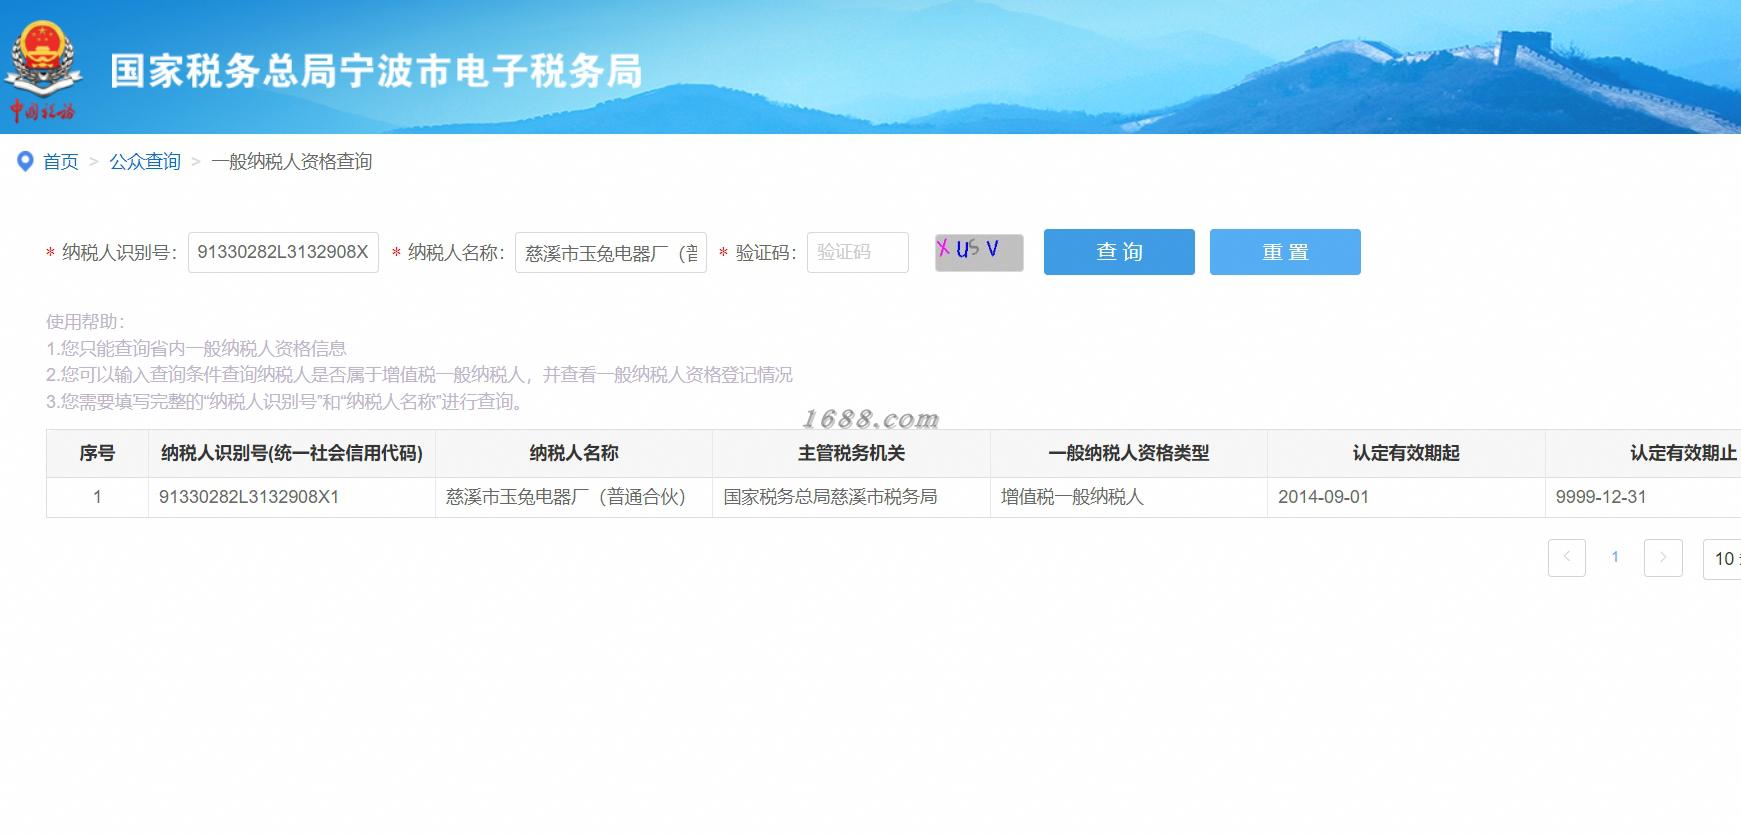Click the 重置 button
1741x834 pixels.
(x=1285, y=252)
